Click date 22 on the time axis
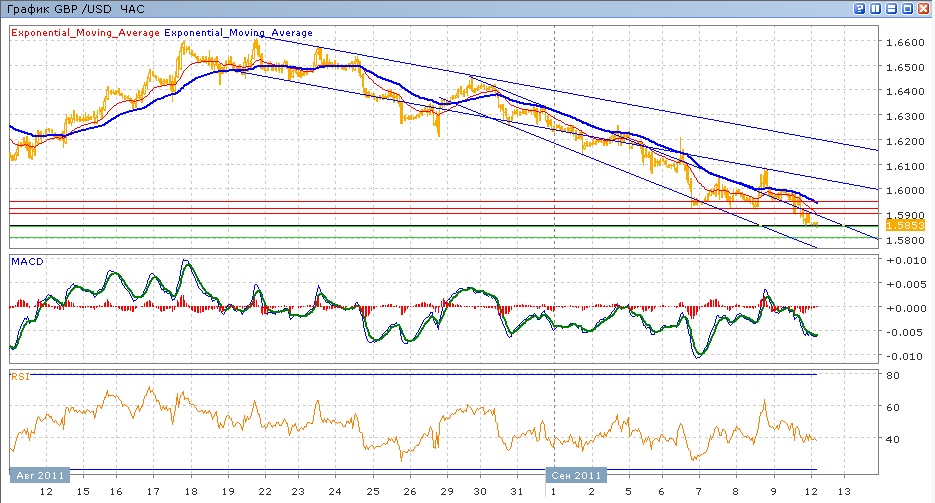935x503 pixels. [x=263, y=492]
